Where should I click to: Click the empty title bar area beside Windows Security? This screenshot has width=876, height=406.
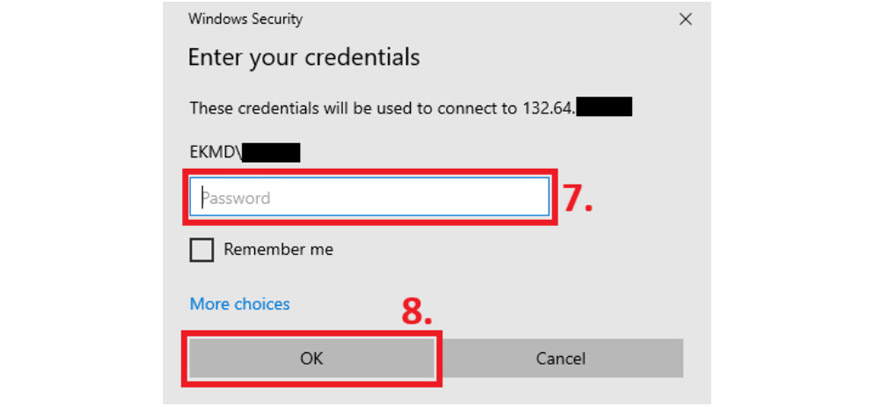(x=480, y=19)
